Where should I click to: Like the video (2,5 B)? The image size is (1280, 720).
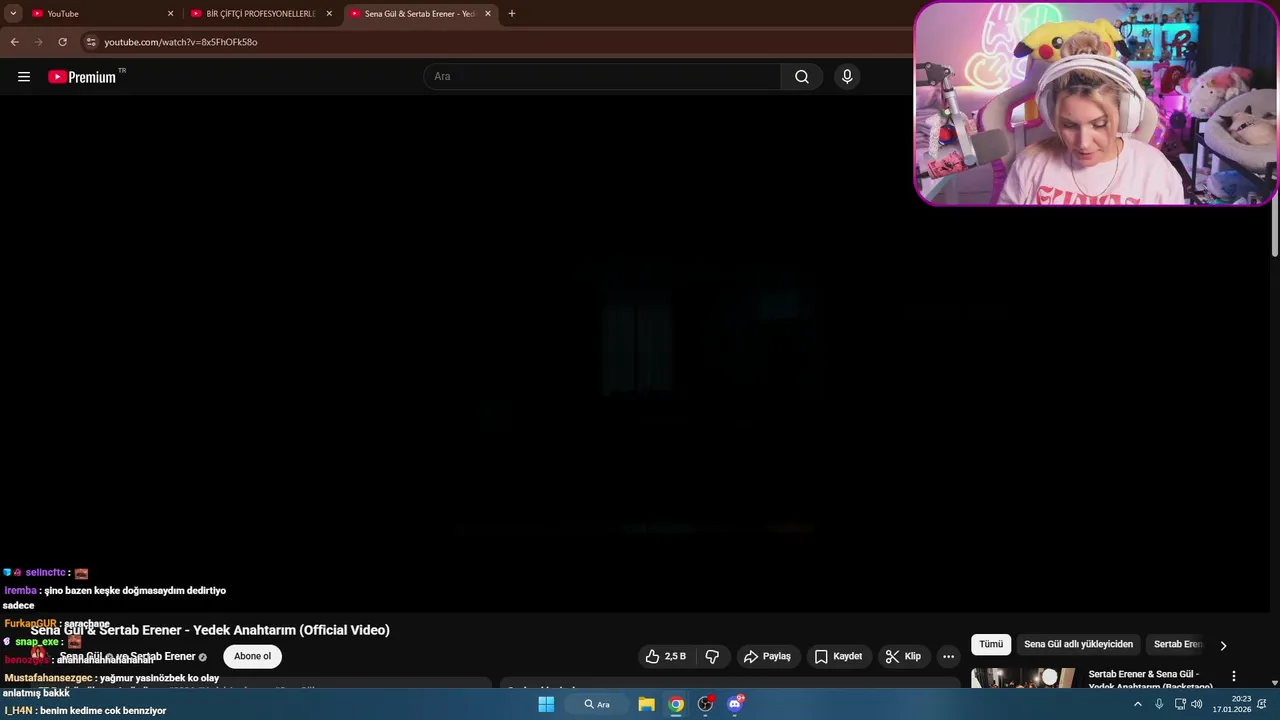point(666,656)
